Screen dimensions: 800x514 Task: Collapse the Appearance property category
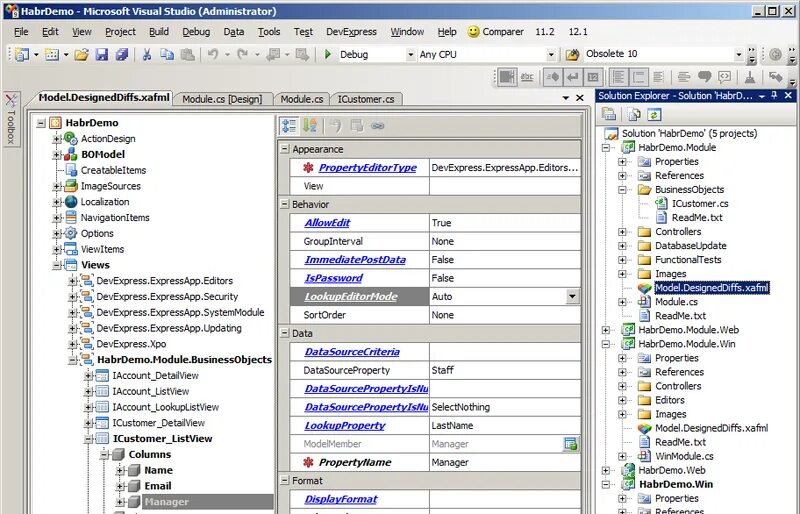pyautogui.click(x=284, y=150)
